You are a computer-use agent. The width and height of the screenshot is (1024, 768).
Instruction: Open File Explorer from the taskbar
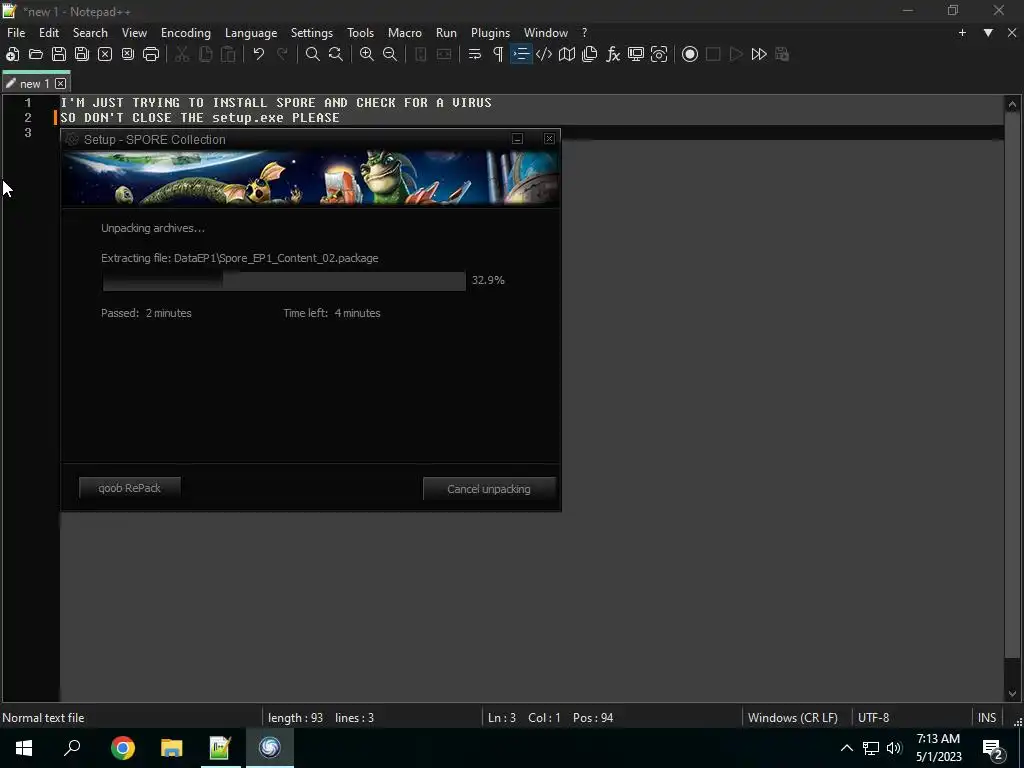point(172,748)
